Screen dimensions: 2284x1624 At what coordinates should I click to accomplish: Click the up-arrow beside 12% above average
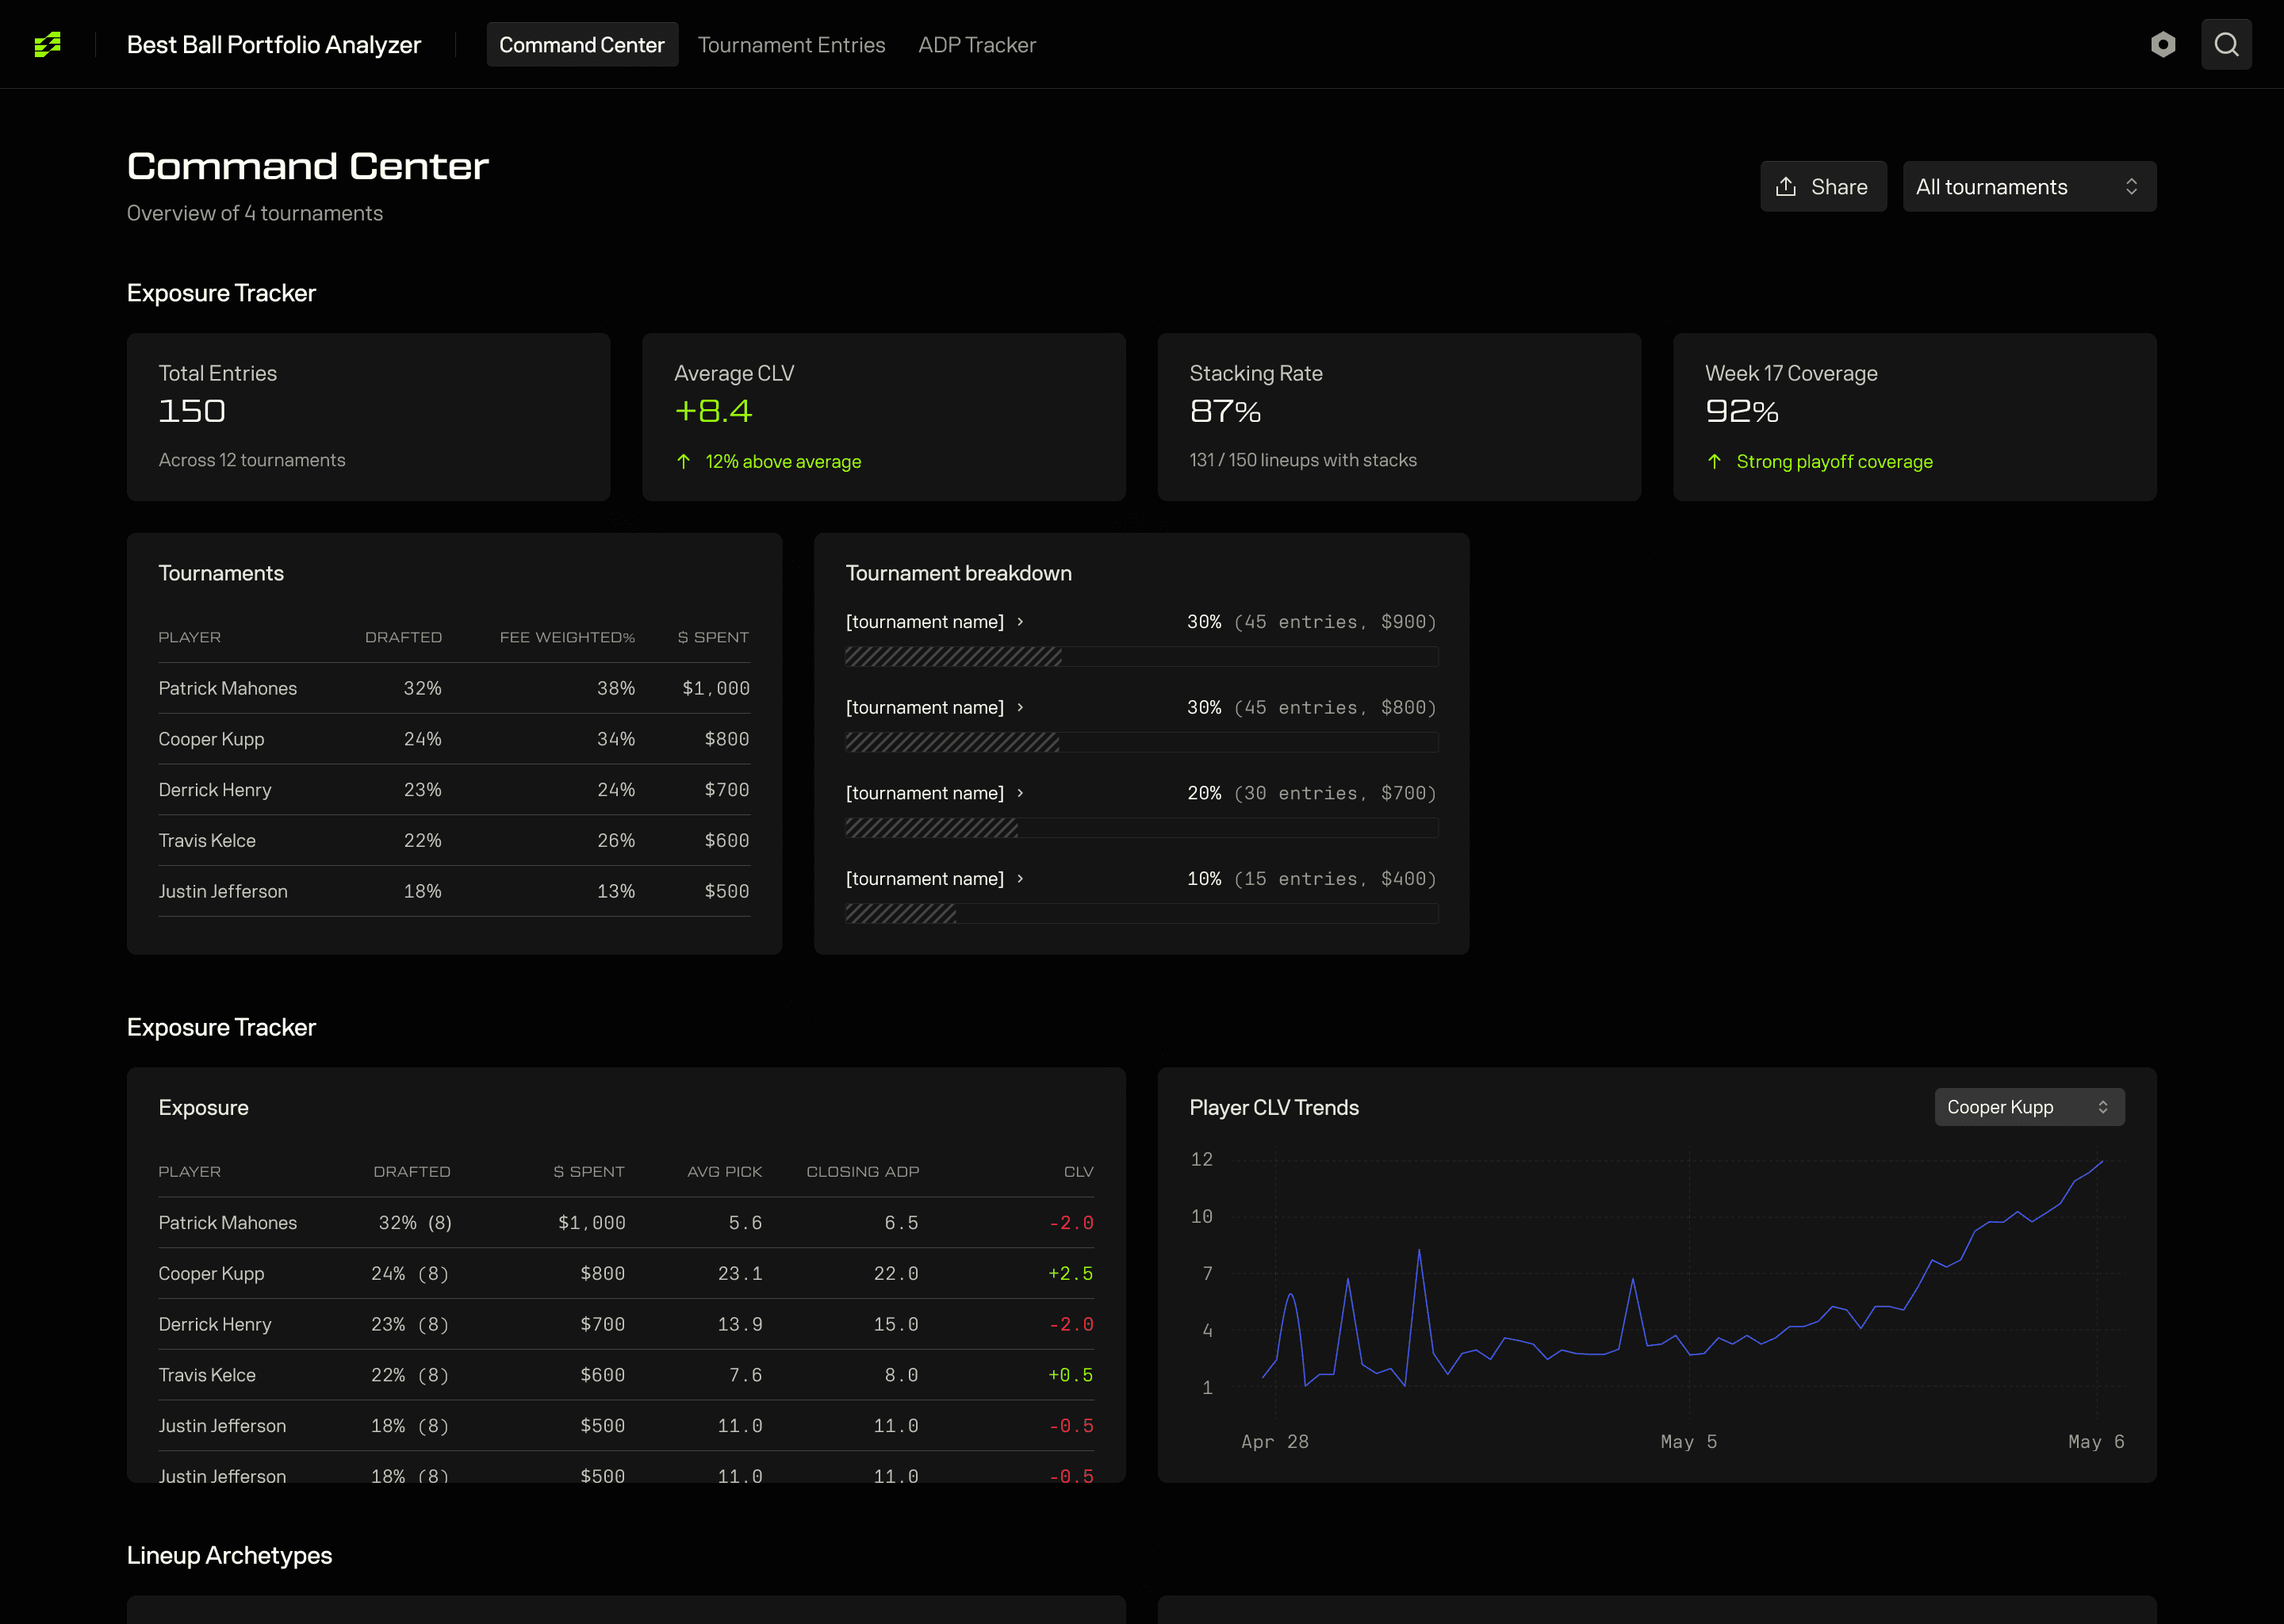[x=684, y=461]
